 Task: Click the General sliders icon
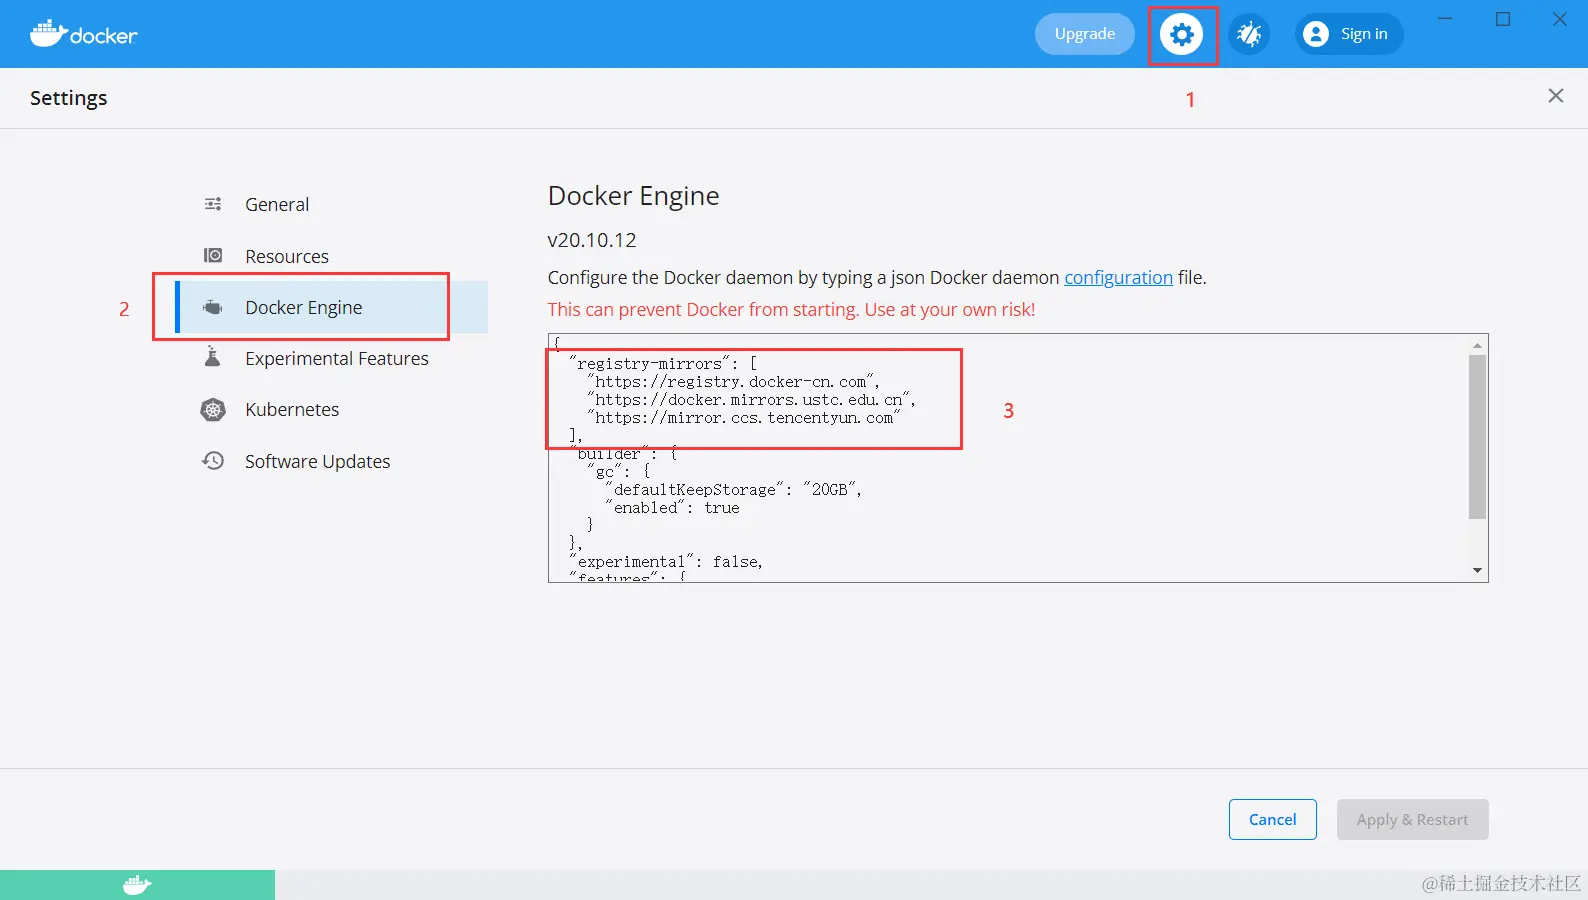(x=213, y=204)
